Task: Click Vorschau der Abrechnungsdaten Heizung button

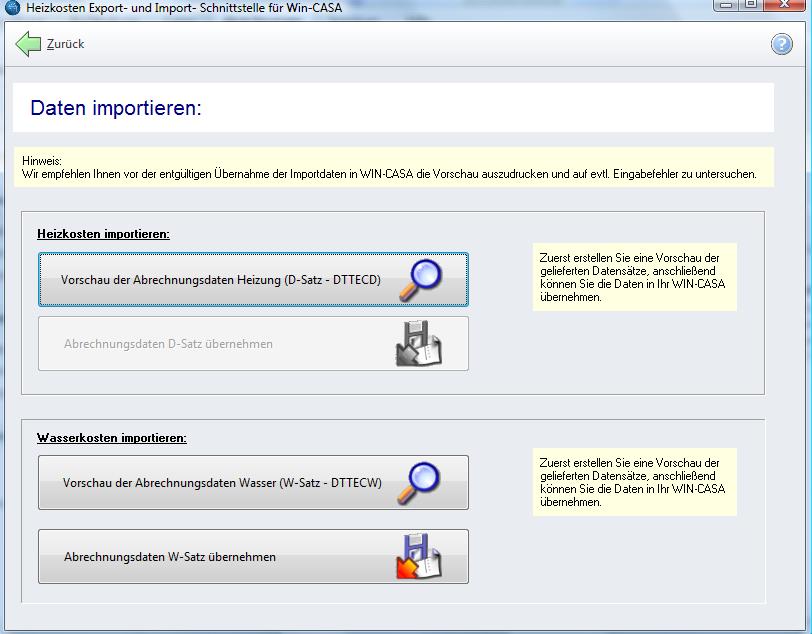Action: click(253, 280)
